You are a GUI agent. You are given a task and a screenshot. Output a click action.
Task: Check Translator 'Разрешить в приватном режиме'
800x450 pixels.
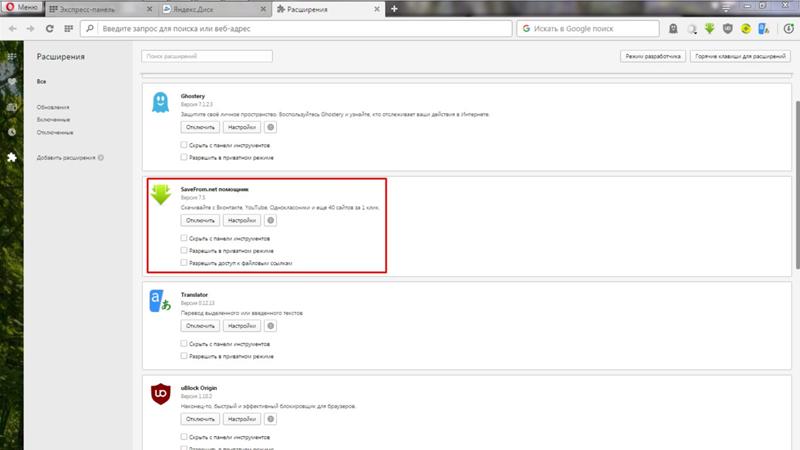pyautogui.click(x=184, y=356)
